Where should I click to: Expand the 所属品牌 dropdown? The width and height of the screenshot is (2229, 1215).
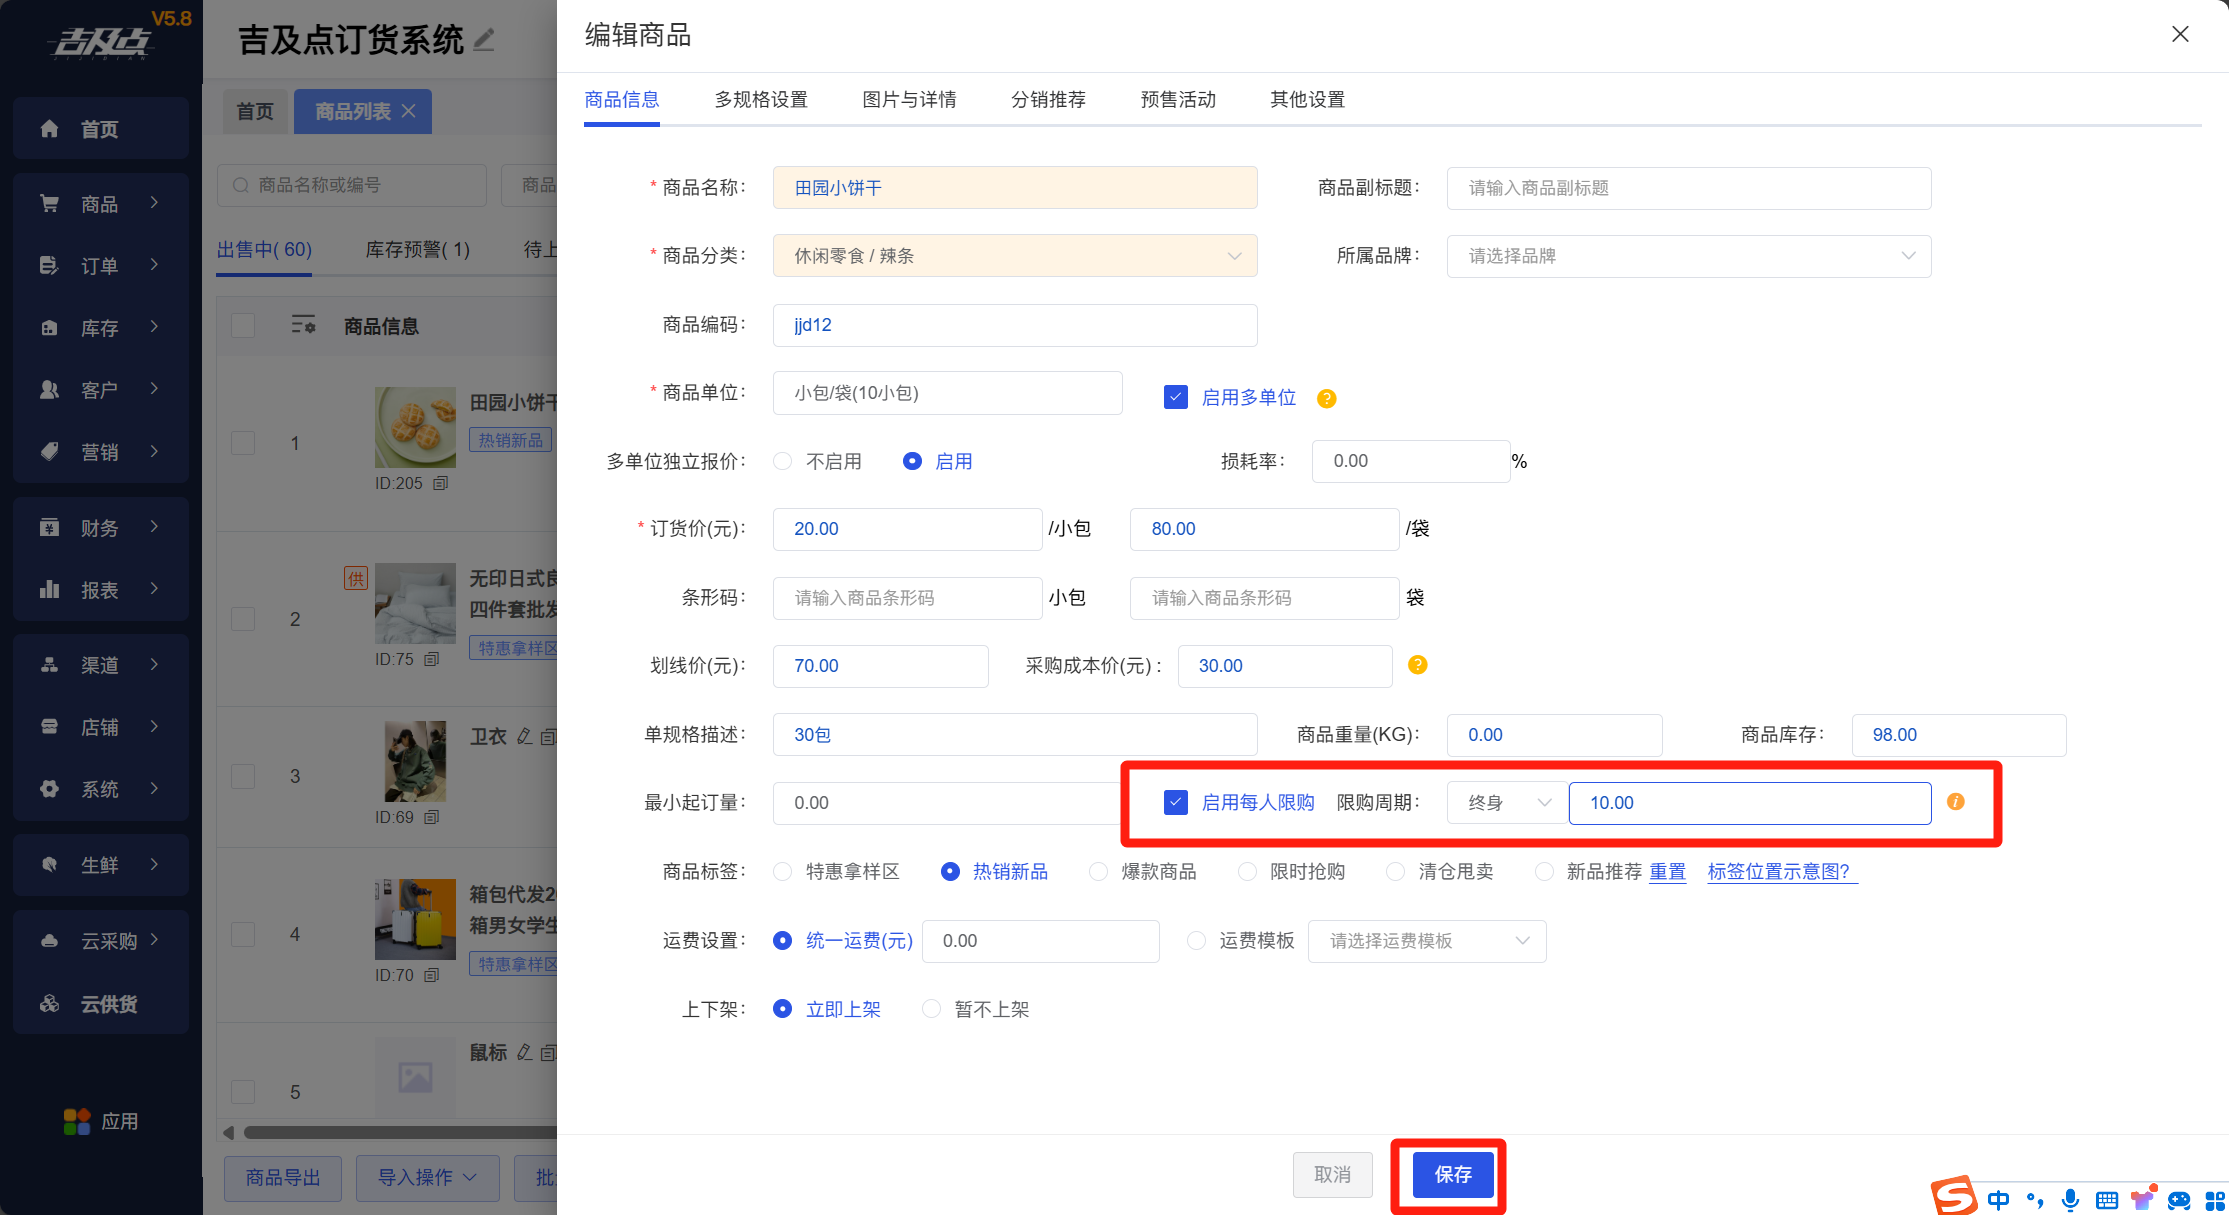coord(1688,256)
